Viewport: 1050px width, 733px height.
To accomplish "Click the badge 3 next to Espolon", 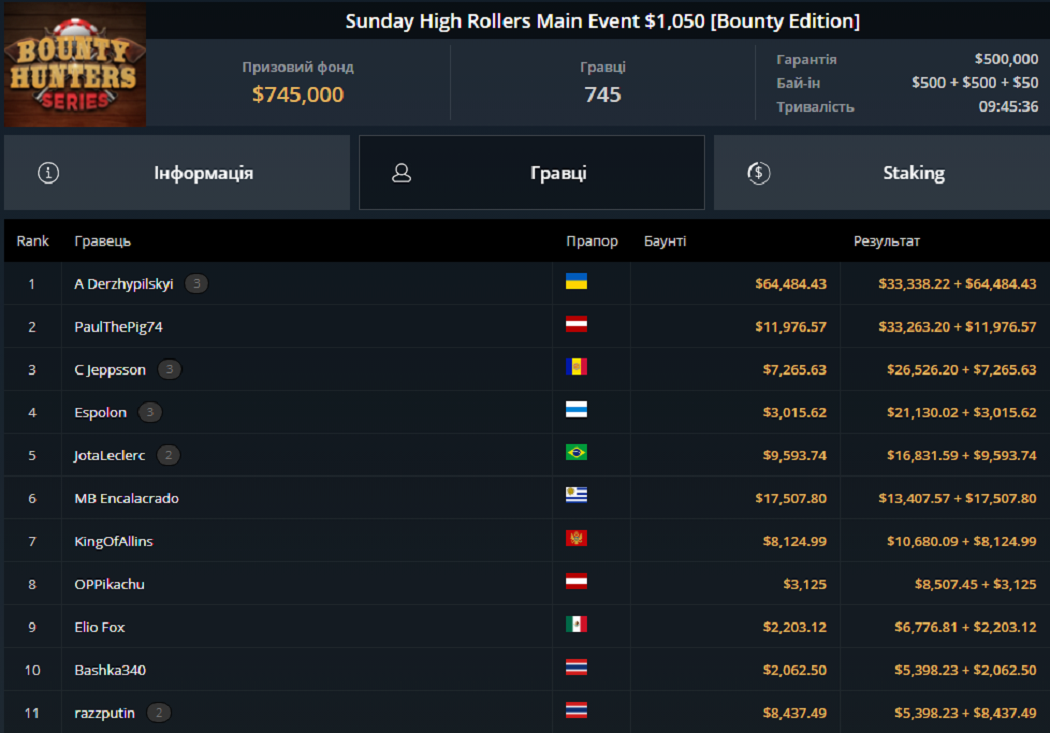I will pyautogui.click(x=150, y=412).
